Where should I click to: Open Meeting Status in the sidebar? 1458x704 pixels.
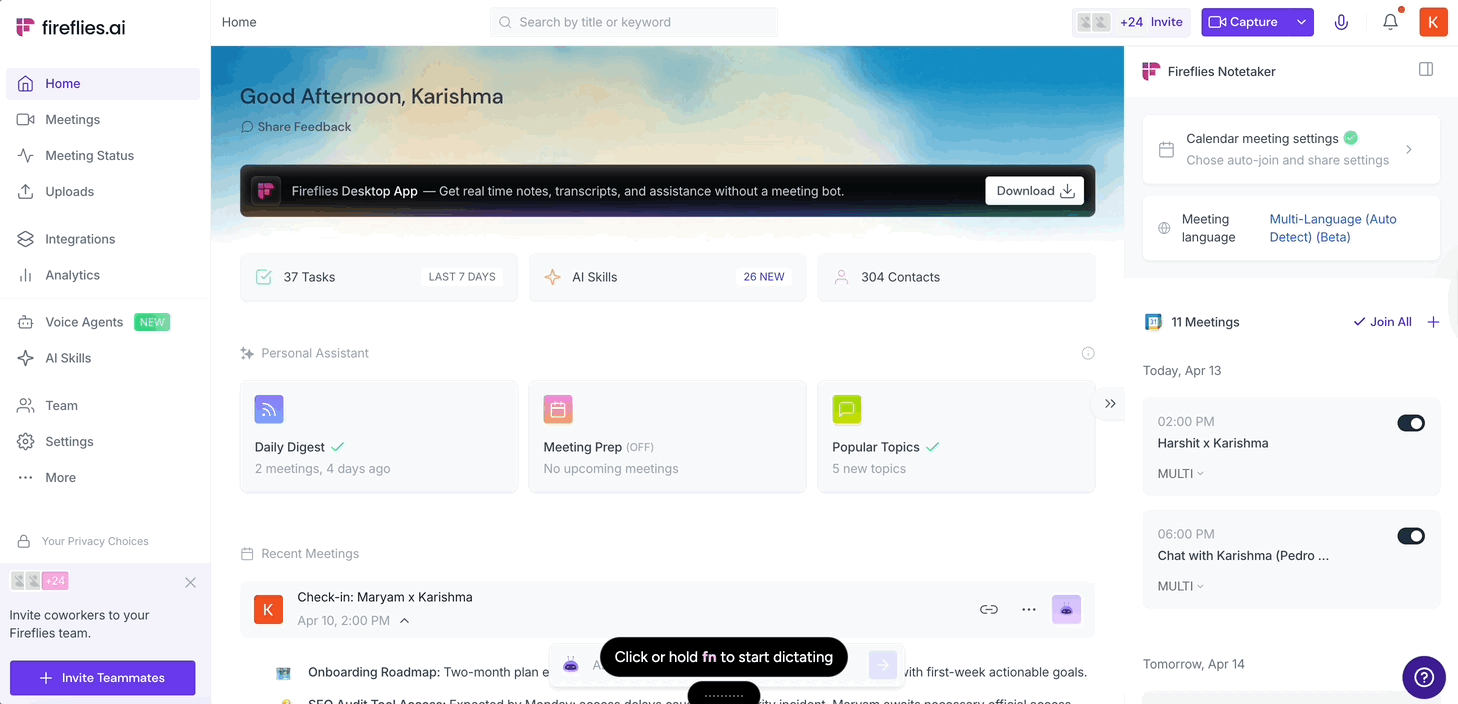coord(103,156)
